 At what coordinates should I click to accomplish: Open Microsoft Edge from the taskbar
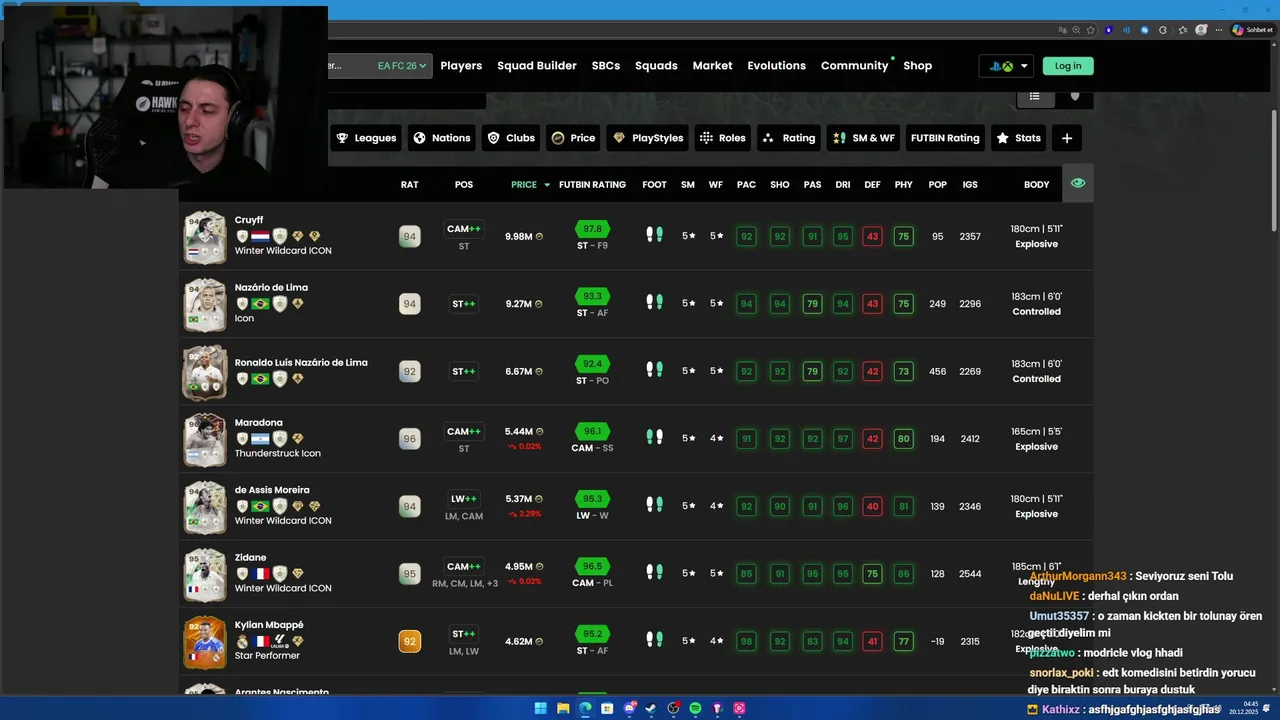pos(585,708)
